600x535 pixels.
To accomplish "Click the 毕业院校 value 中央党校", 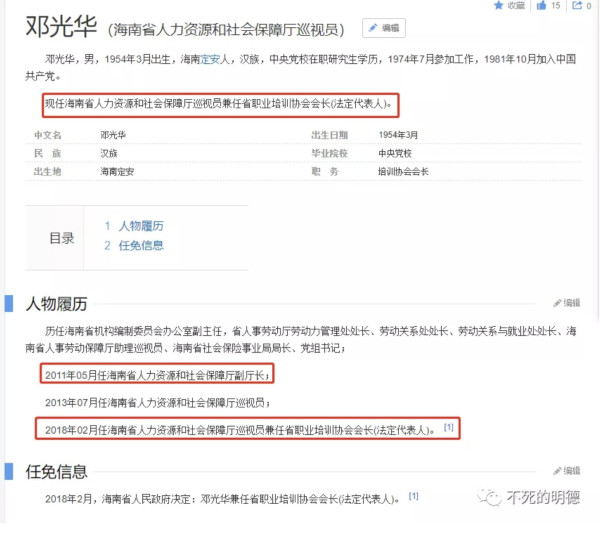I will (395, 153).
